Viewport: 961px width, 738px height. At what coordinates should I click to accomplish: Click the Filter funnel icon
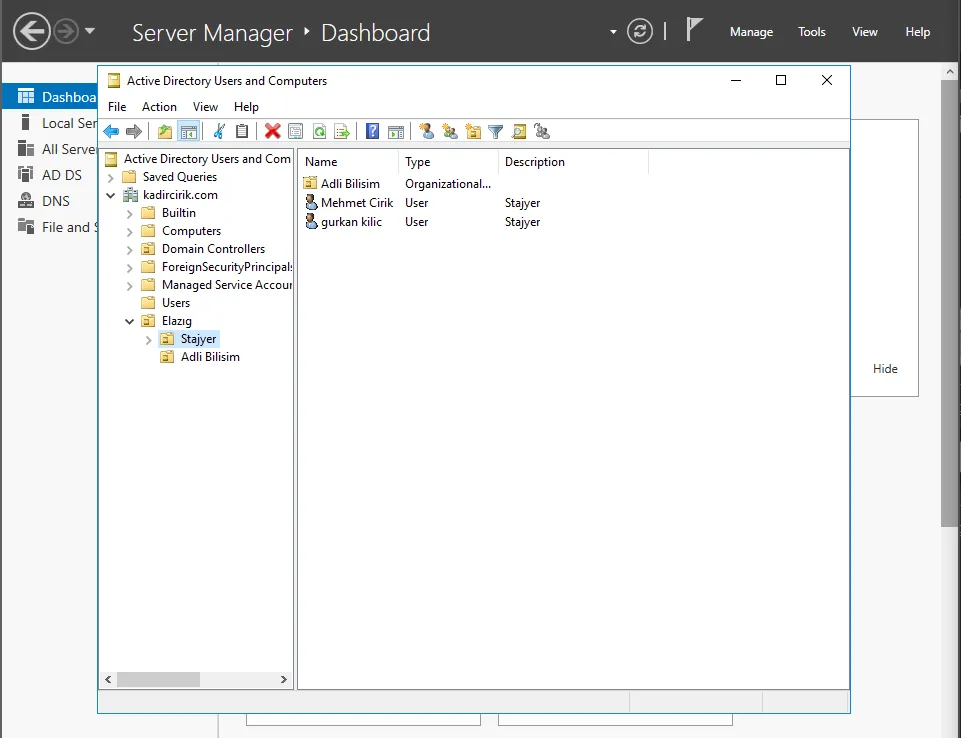pyautogui.click(x=496, y=131)
